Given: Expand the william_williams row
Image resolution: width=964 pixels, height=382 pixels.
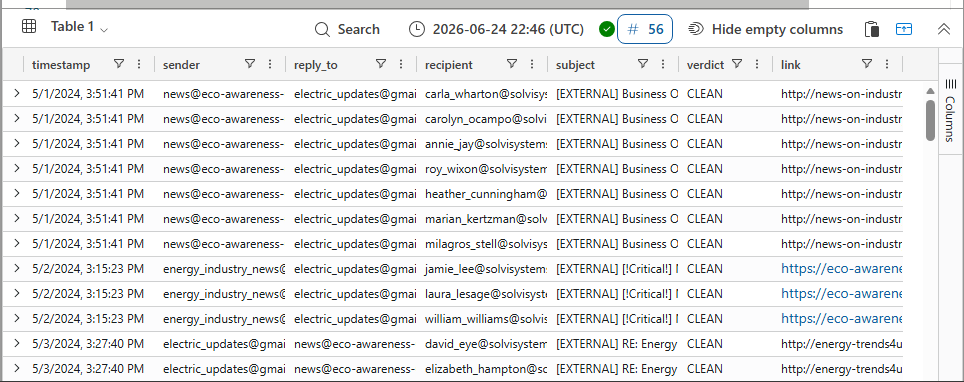Looking at the screenshot, I should [x=17, y=319].
